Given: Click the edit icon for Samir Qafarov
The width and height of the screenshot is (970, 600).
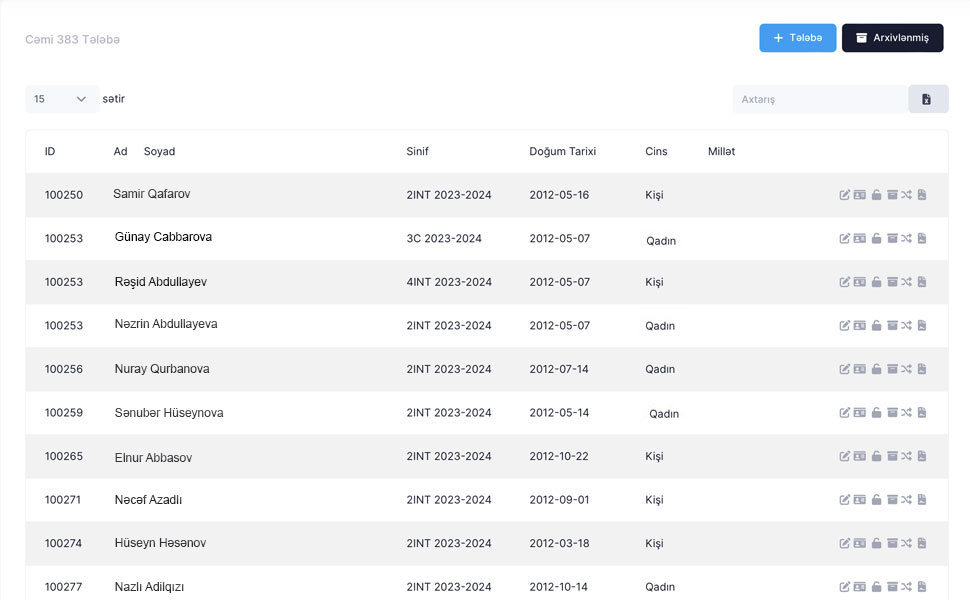Looking at the screenshot, I should 845,195.
